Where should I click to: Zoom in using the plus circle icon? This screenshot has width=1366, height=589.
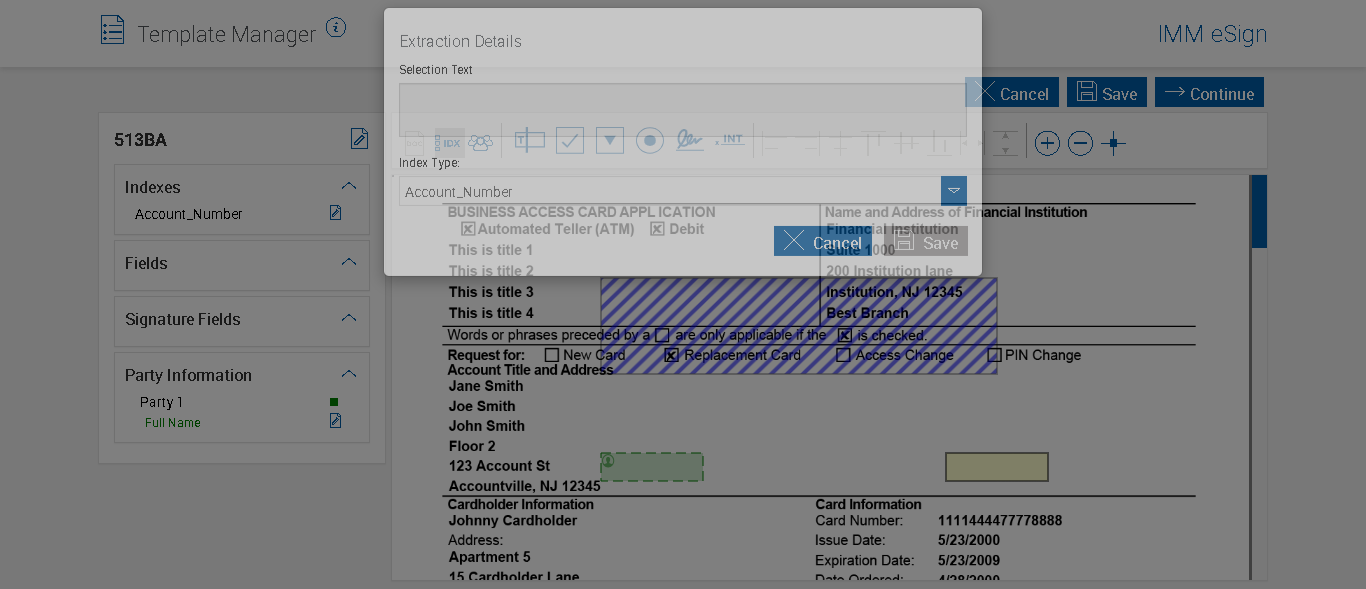tap(1047, 144)
